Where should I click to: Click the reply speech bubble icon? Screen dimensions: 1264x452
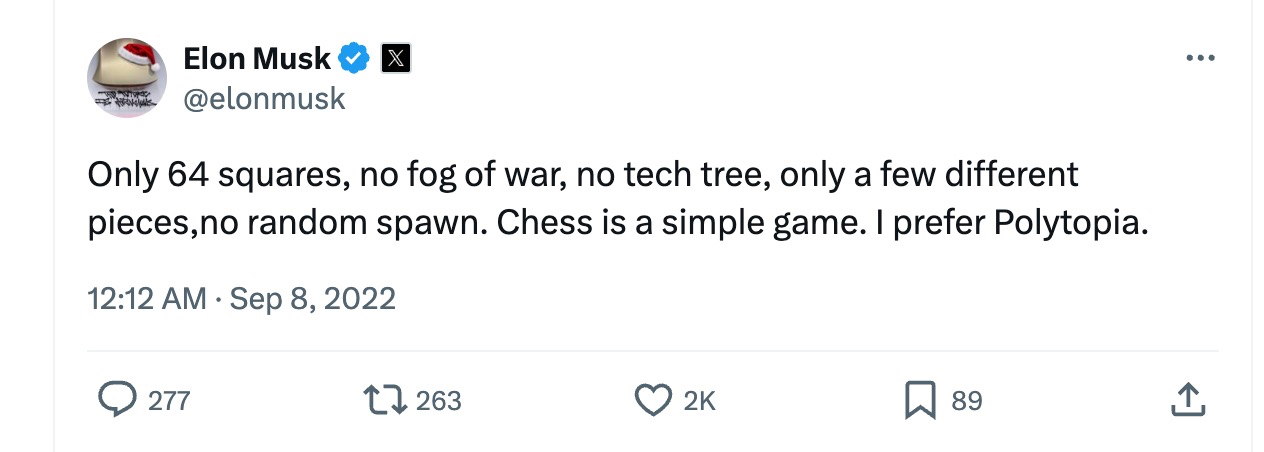point(117,401)
